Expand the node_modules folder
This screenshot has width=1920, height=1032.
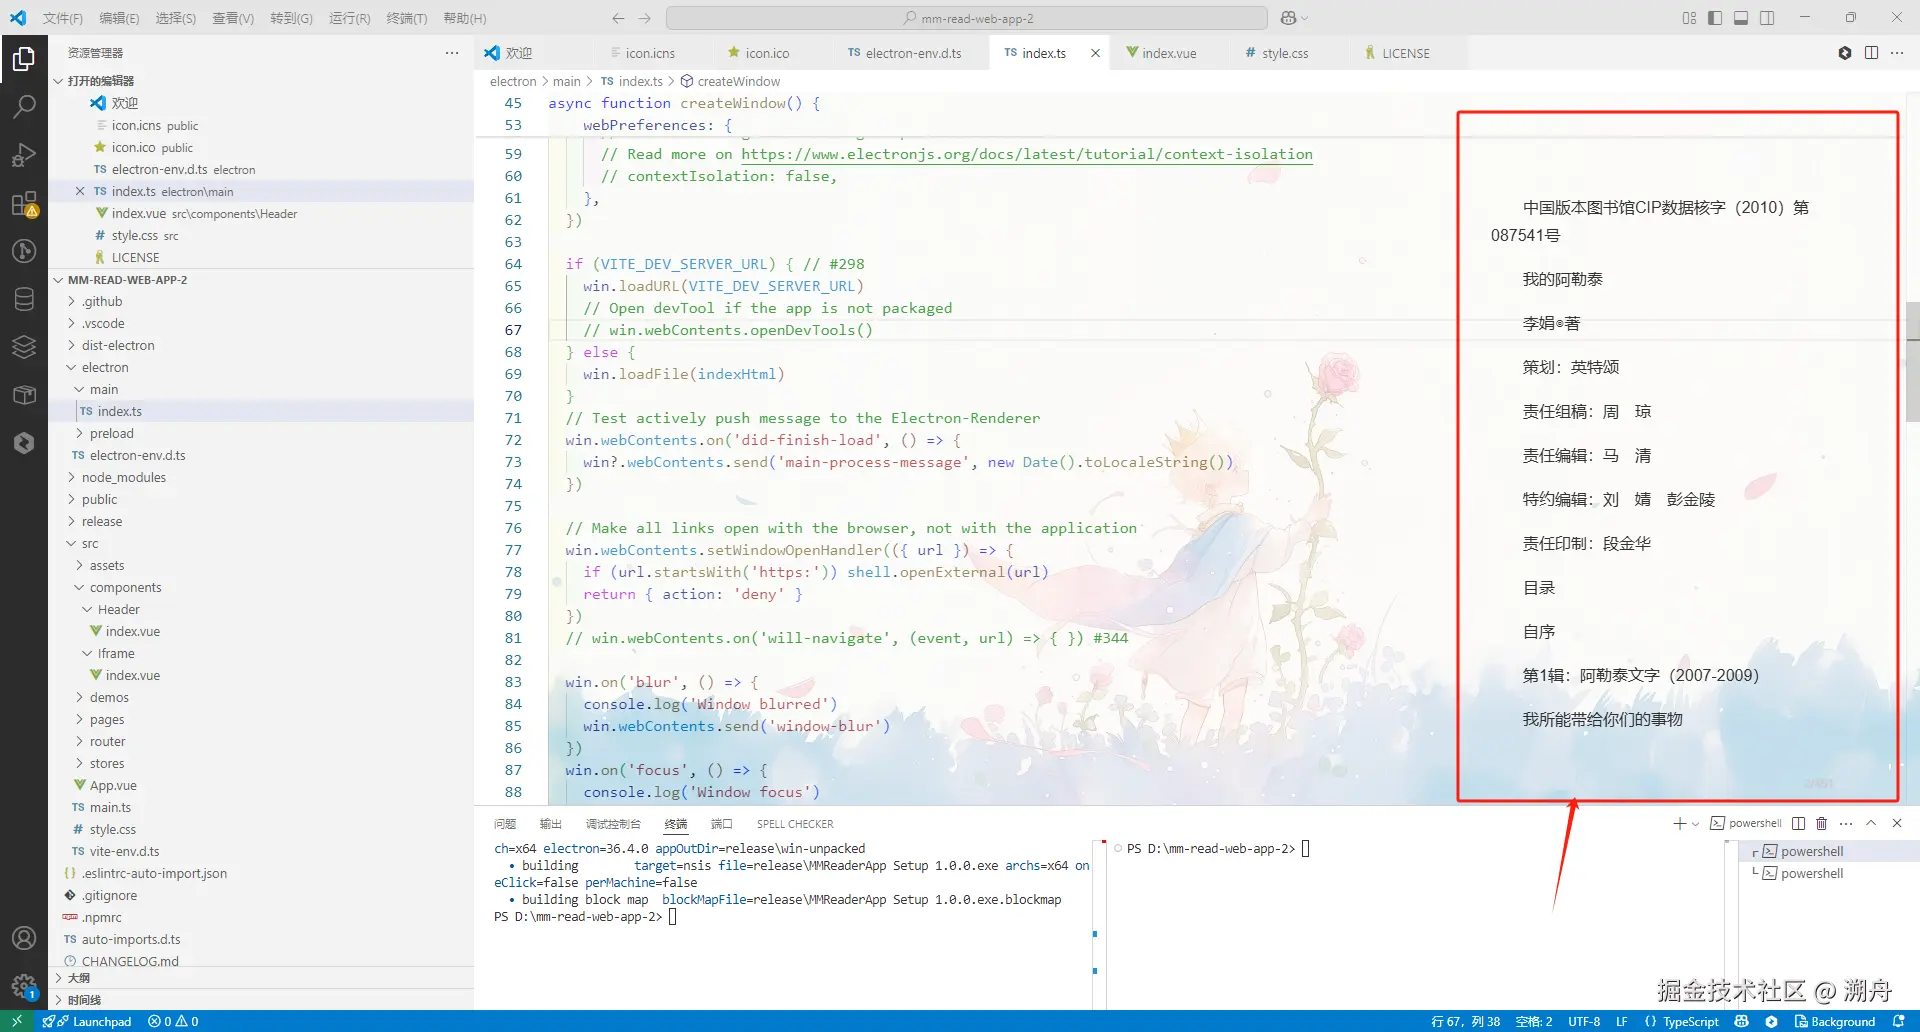pos(123,477)
